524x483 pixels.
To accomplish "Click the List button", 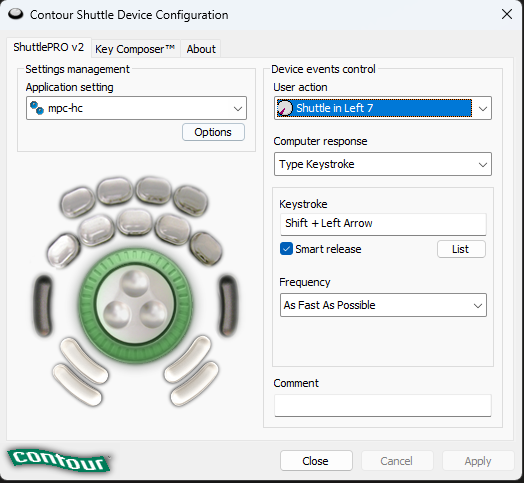I will click(x=461, y=249).
